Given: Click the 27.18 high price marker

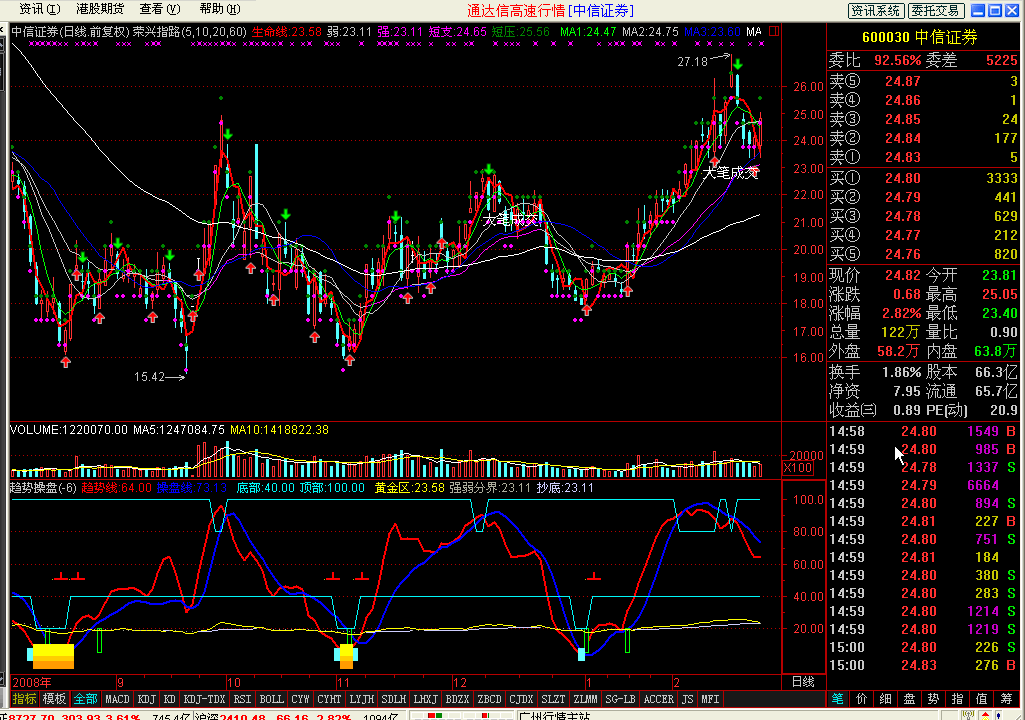Looking at the screenshot, I should pos(692,61).
